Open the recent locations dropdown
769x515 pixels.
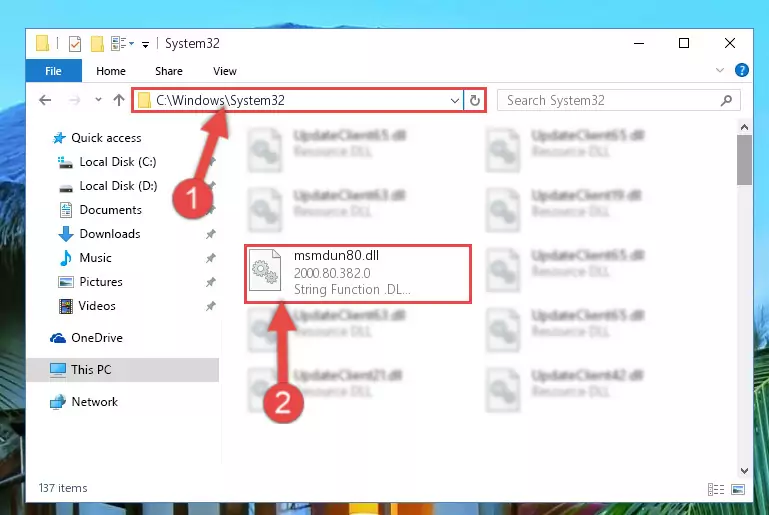98,100
